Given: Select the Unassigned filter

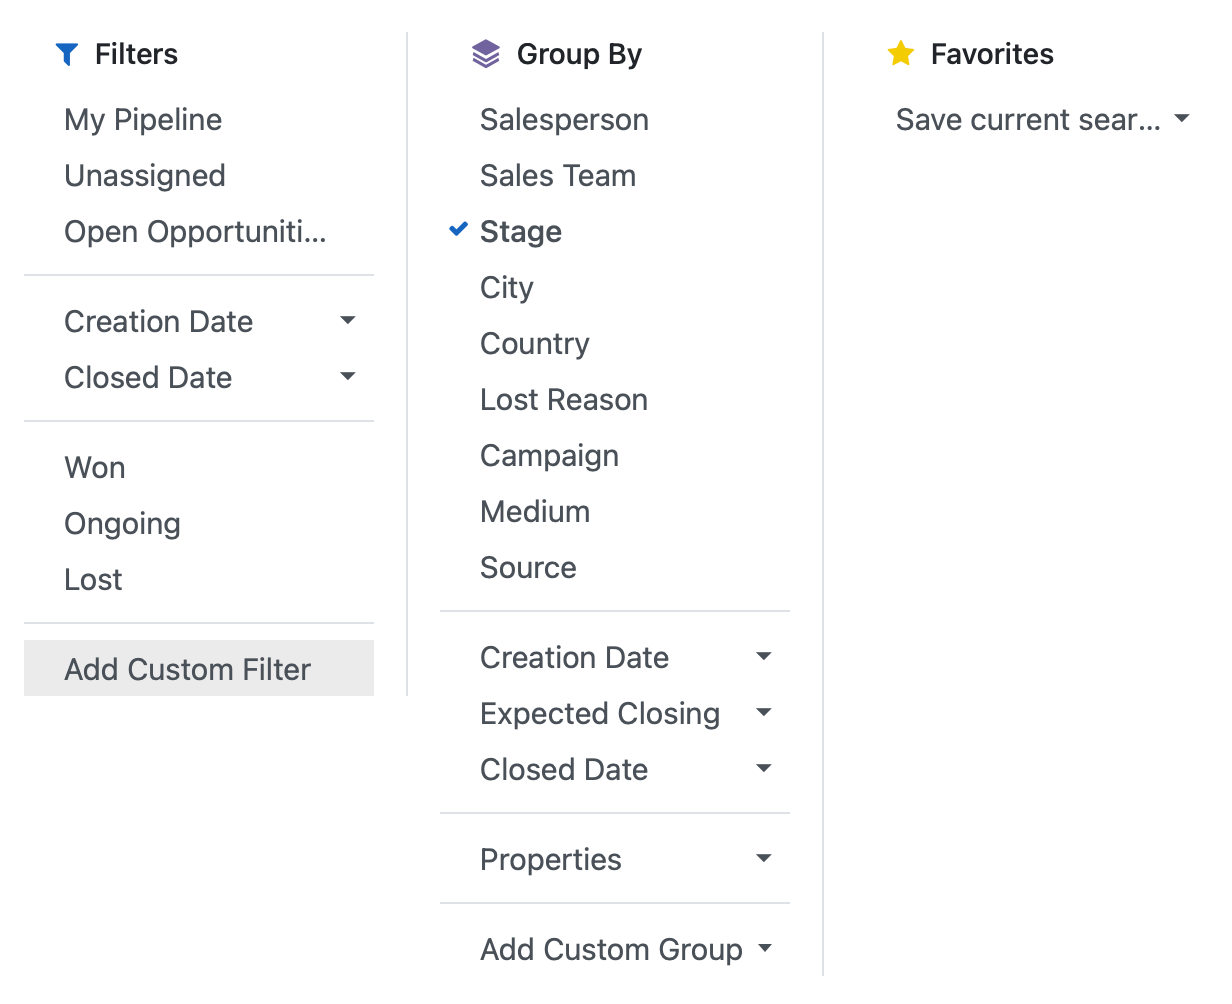Looking at the screenshot, I should [x=144, y=175].
